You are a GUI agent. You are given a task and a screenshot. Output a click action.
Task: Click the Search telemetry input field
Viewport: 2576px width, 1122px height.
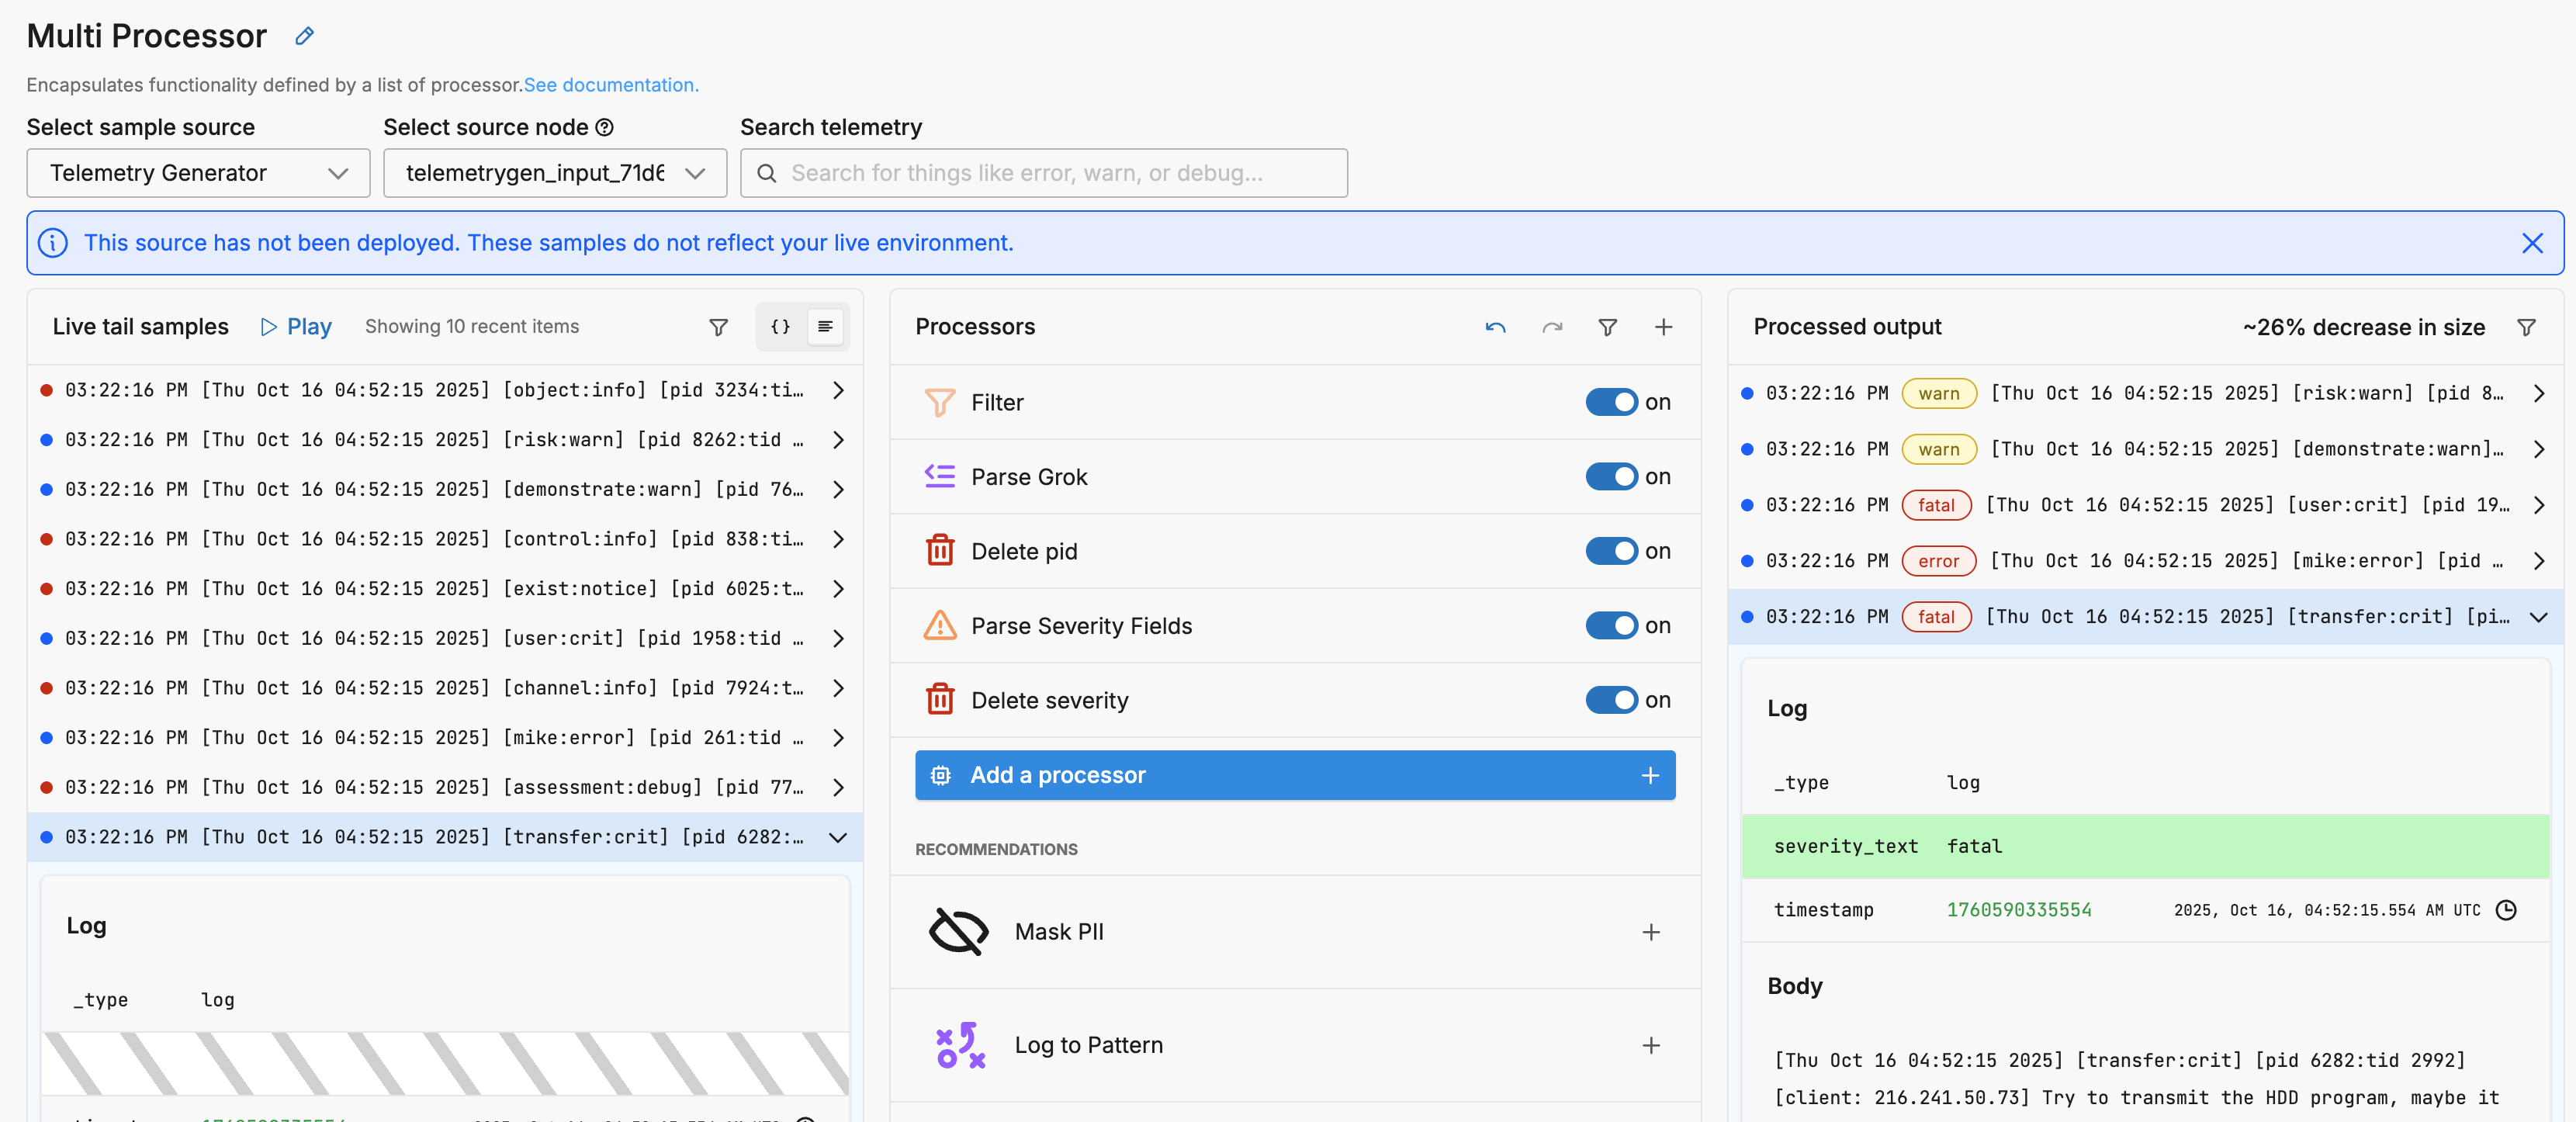tap(1044, 173)
